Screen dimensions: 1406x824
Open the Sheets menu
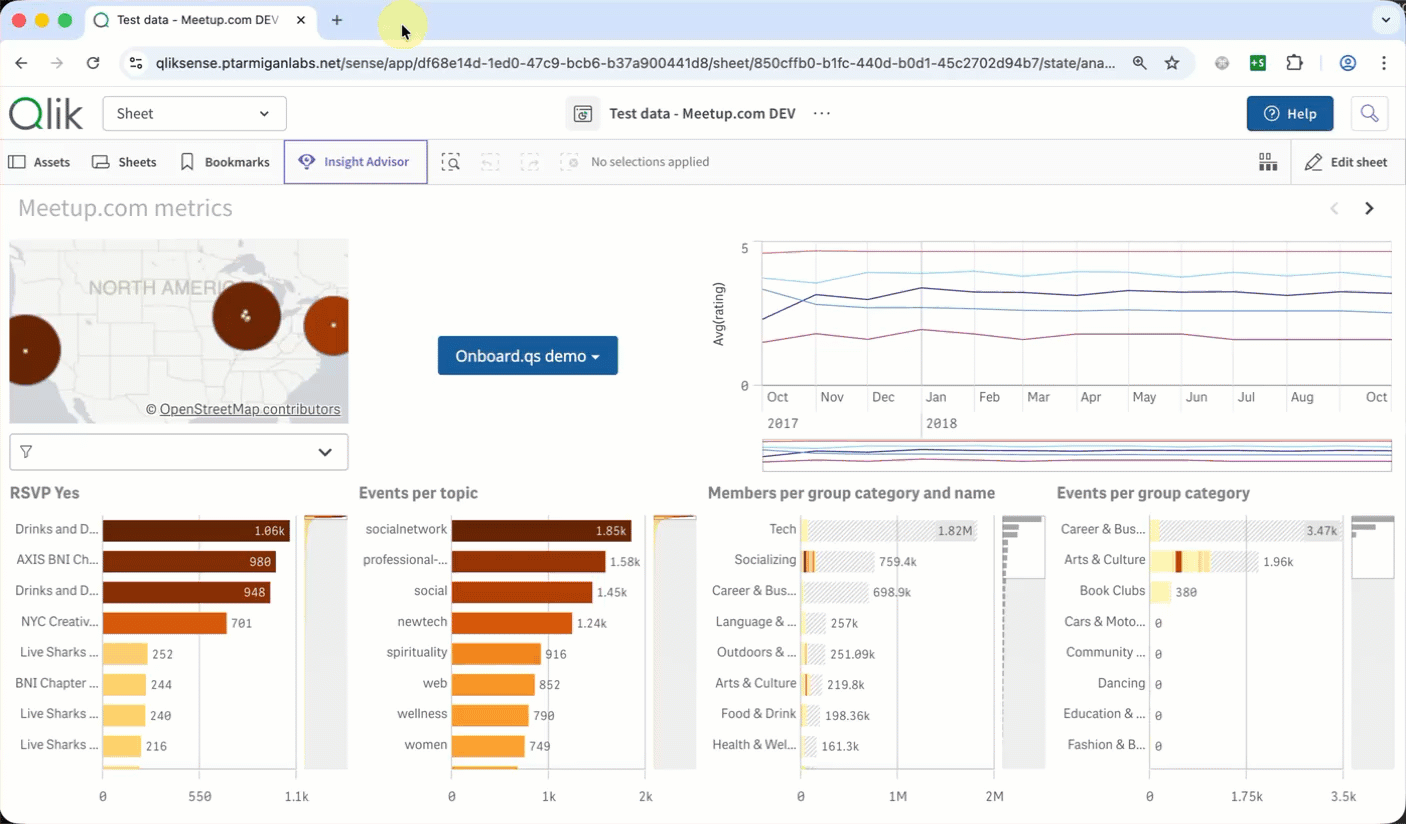pos(124,162)
